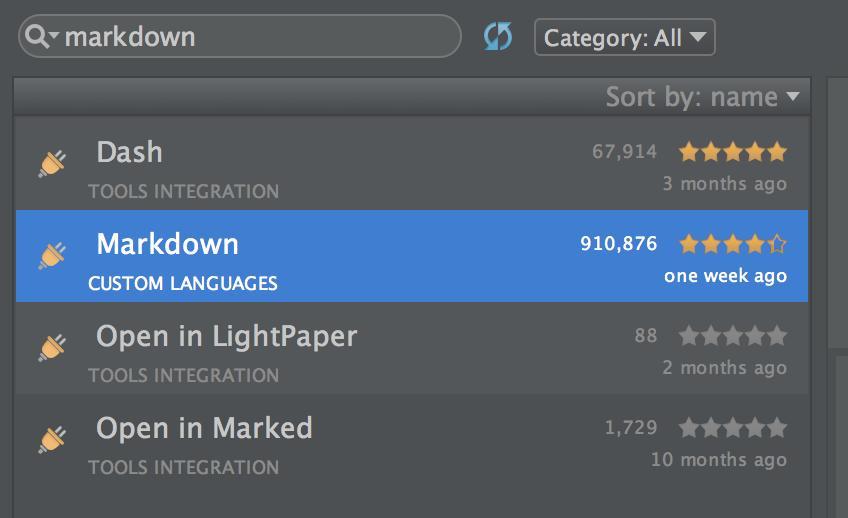848x518 pixels.
Task: Click the Markdown star rating
Action: [733, 244]
